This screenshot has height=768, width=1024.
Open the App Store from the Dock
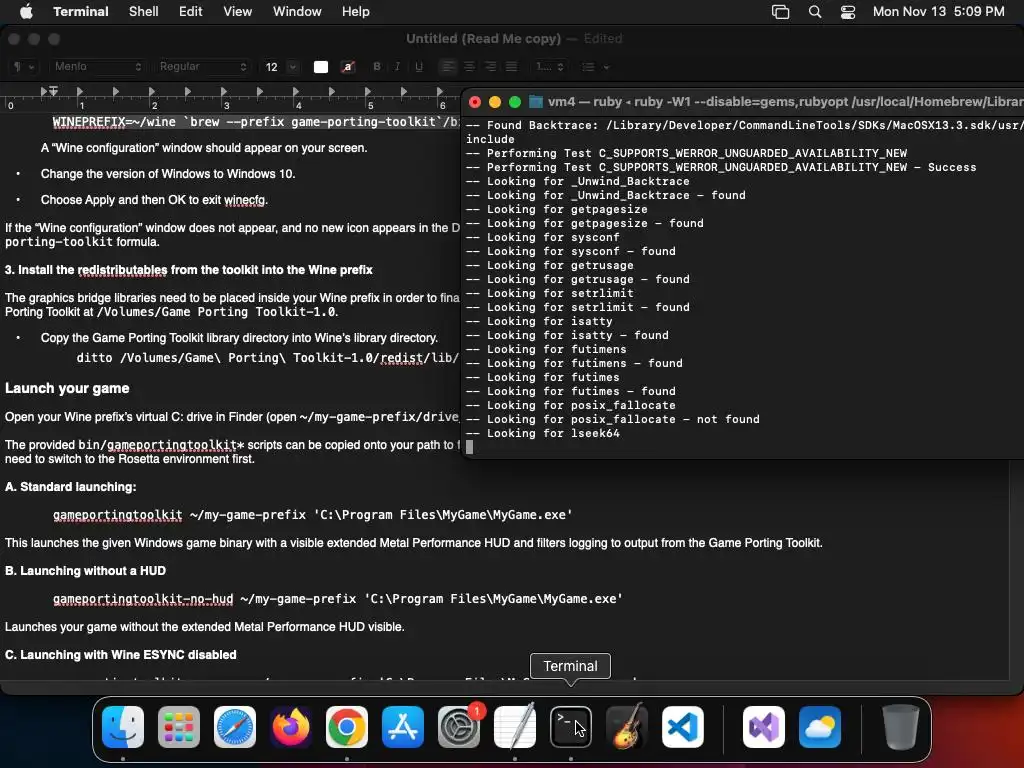(x=402, y=727)
